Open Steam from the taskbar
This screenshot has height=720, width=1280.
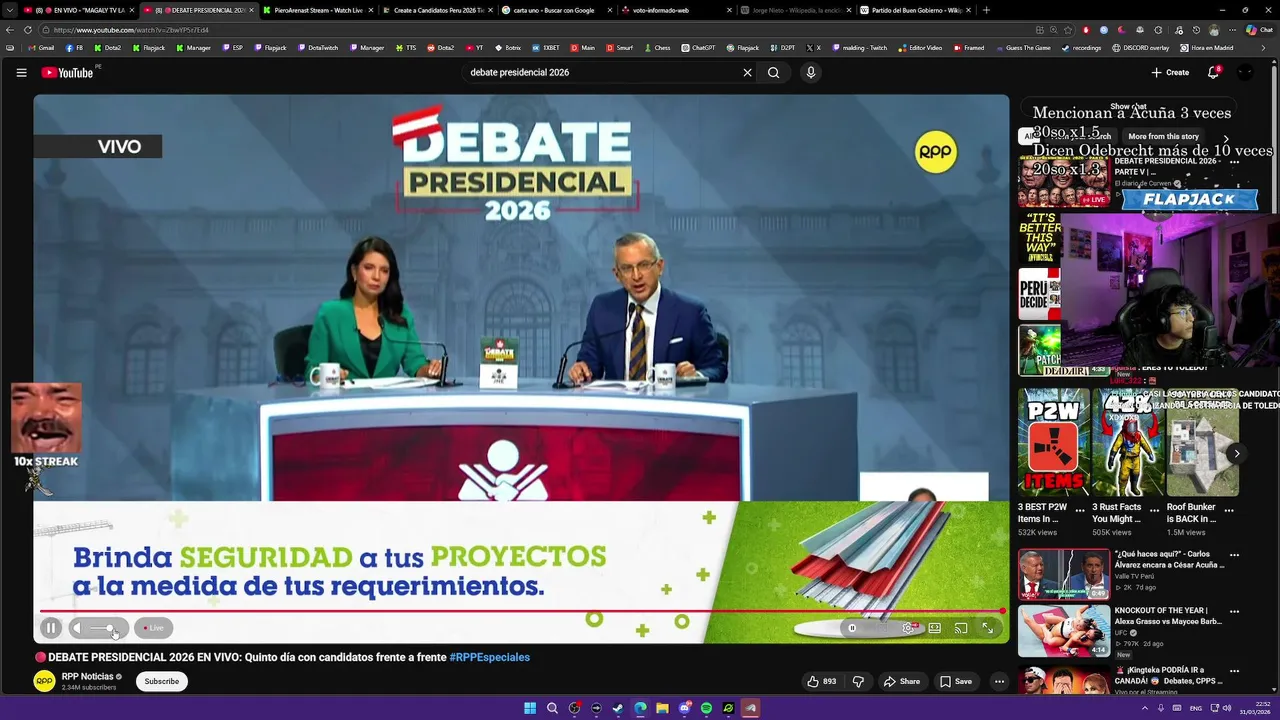pyautogui.click(x=618, y=708)
